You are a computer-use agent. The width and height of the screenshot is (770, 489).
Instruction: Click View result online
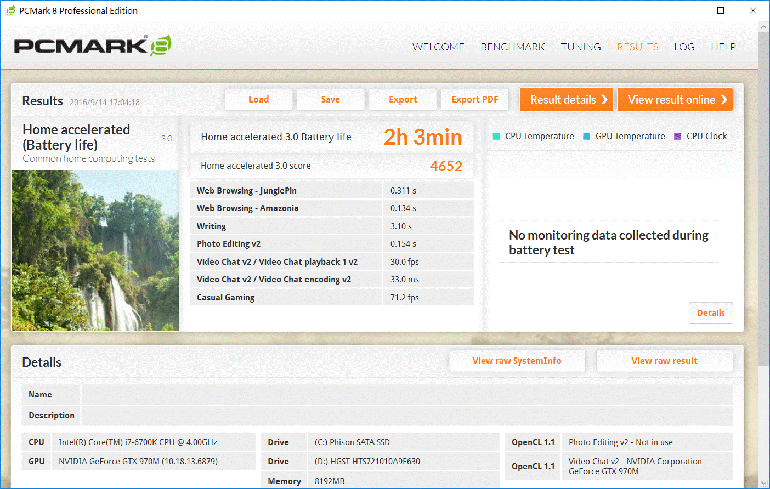[x=675, y=100]
